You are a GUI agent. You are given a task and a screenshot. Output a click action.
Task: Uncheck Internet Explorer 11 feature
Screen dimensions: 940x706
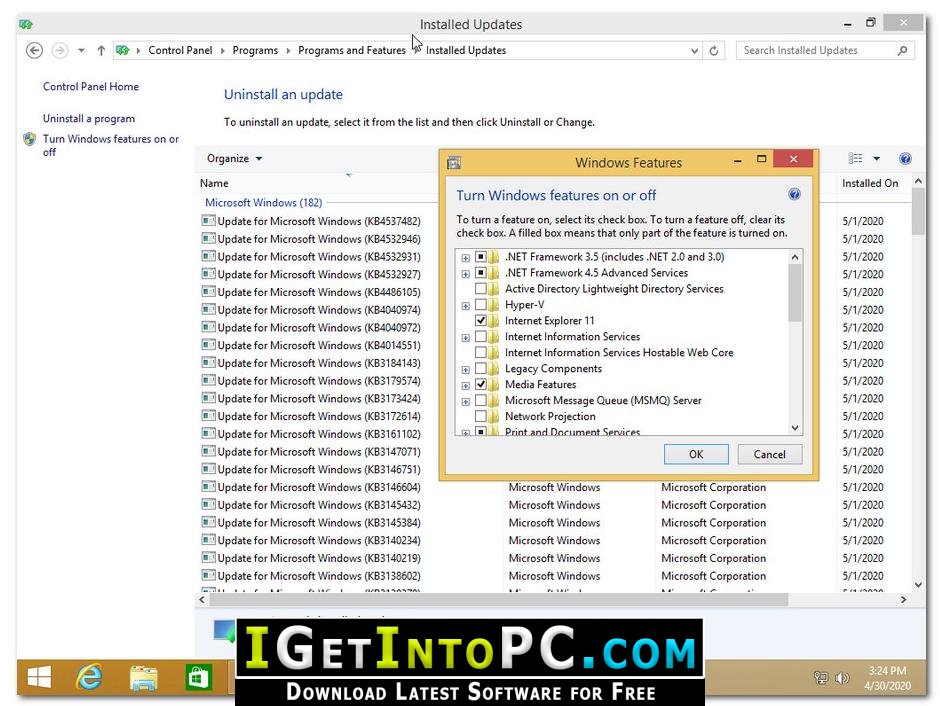pyautogui.click(x=481, y=321)
